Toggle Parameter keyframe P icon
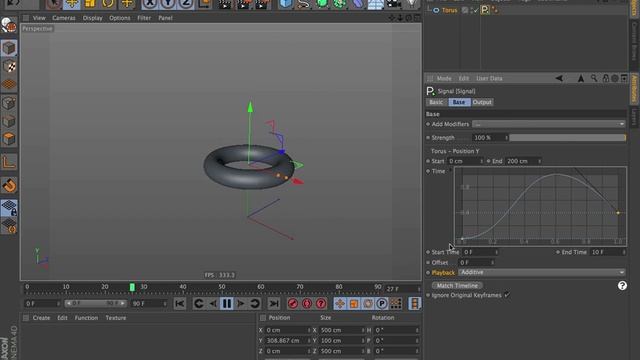 (382, 303)
